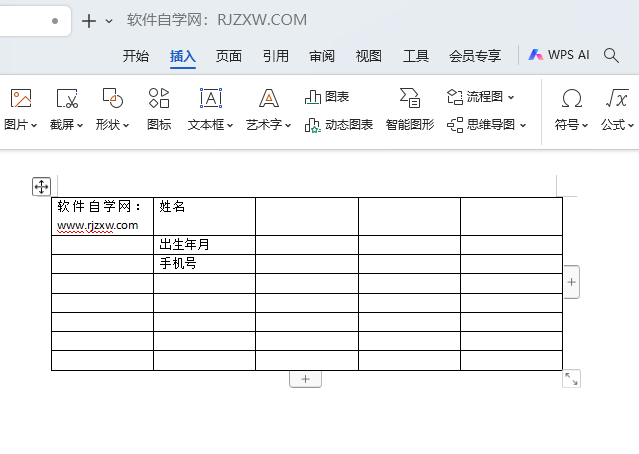The width and height of the screenshot is (639, 454).
Task: Expand the 公式 dropdown arrow
Action: [631, 126]
